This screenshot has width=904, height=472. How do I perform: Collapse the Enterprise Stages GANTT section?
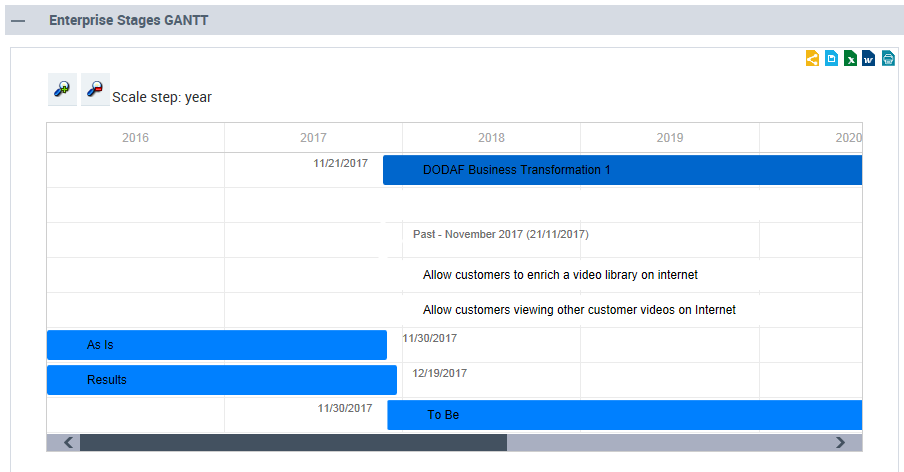(x=18, y=20)
